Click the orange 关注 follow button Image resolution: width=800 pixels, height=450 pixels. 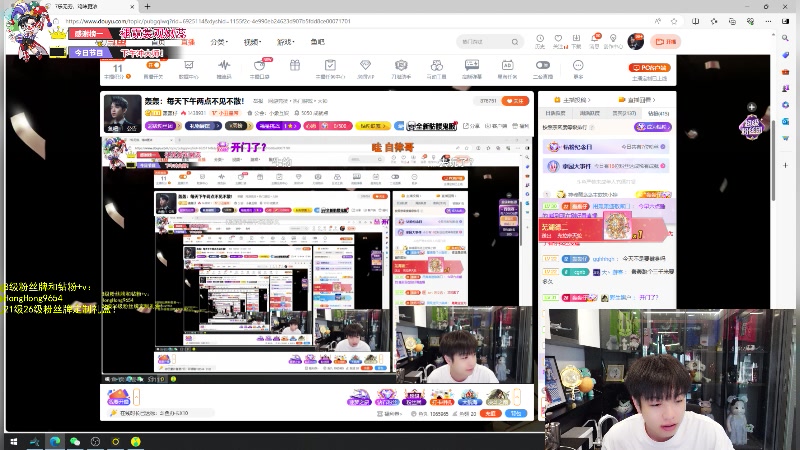(515, 101)
